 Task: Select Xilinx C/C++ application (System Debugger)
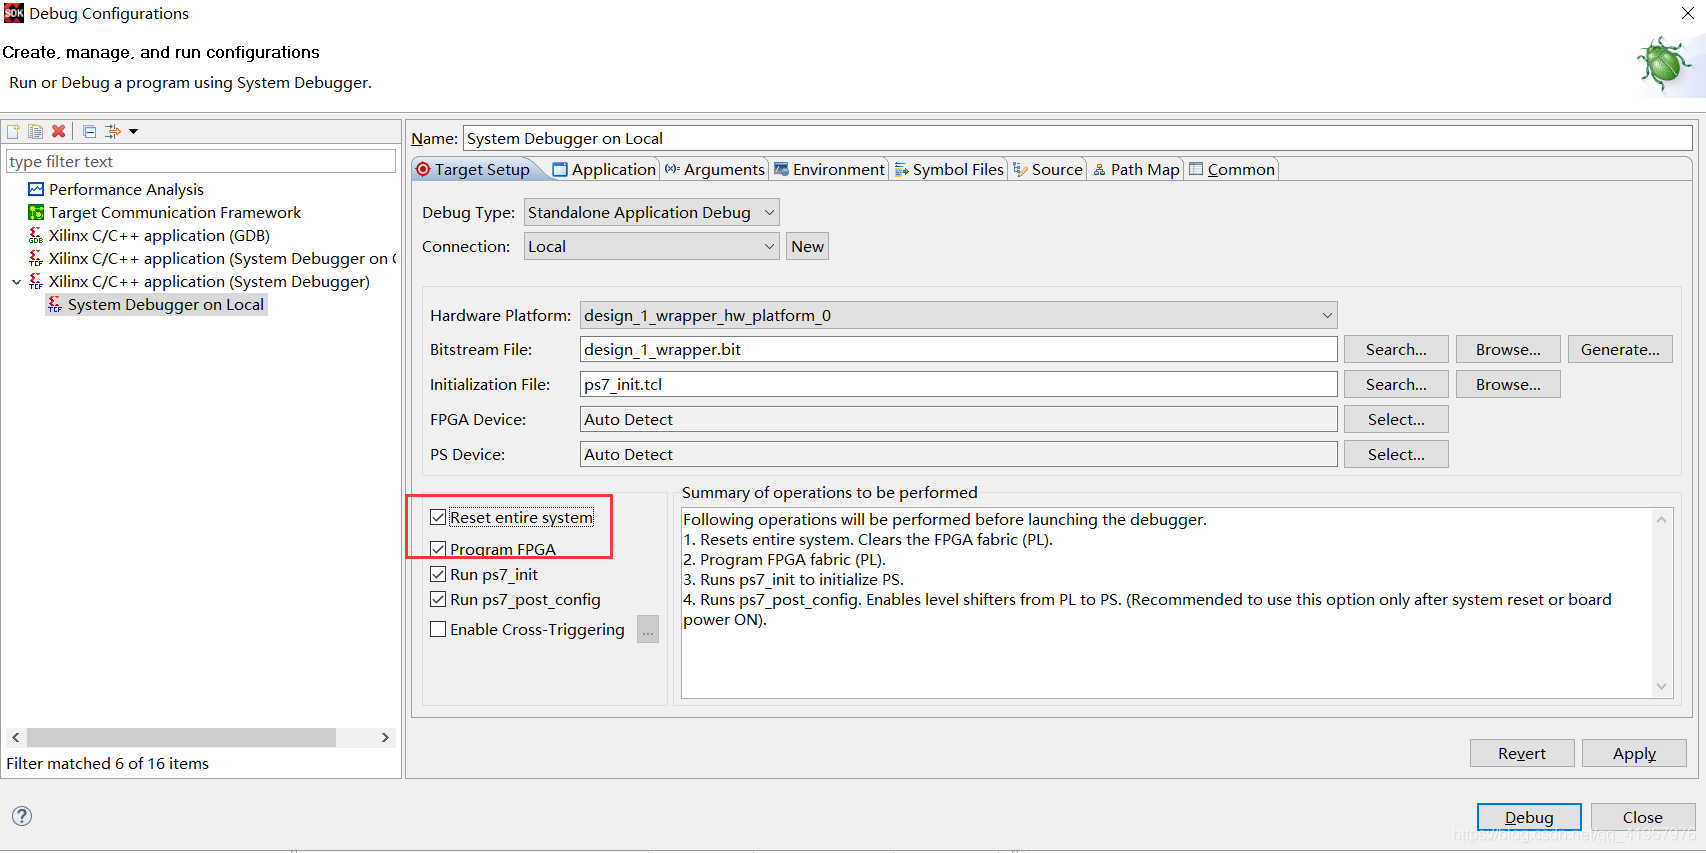point(209,281)
